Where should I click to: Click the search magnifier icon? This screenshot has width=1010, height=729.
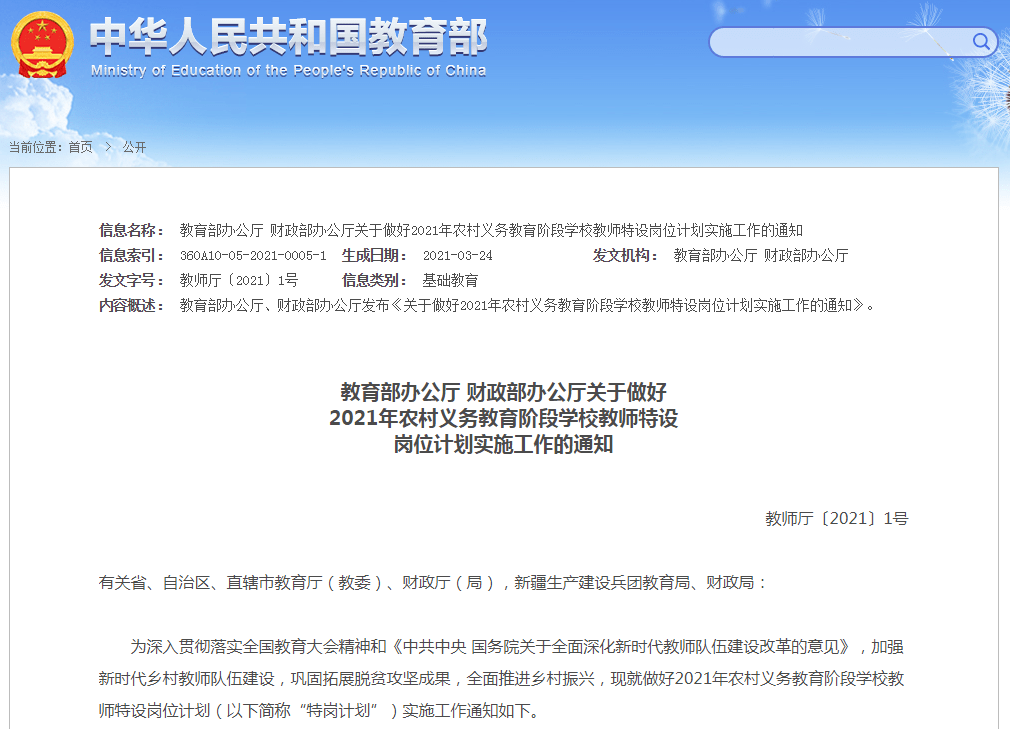tap(981, 43)
